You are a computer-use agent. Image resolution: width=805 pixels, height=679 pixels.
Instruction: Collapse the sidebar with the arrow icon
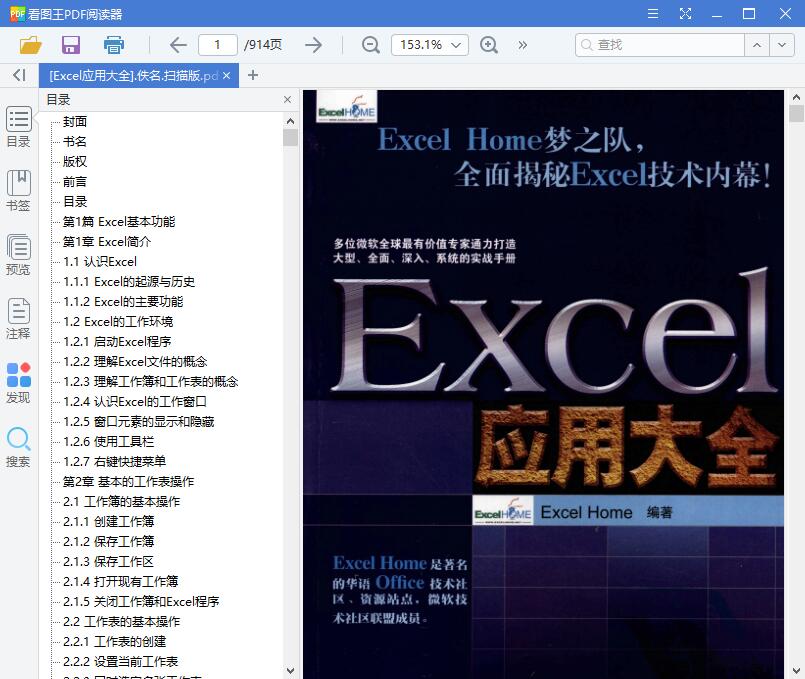click(19, 75)
